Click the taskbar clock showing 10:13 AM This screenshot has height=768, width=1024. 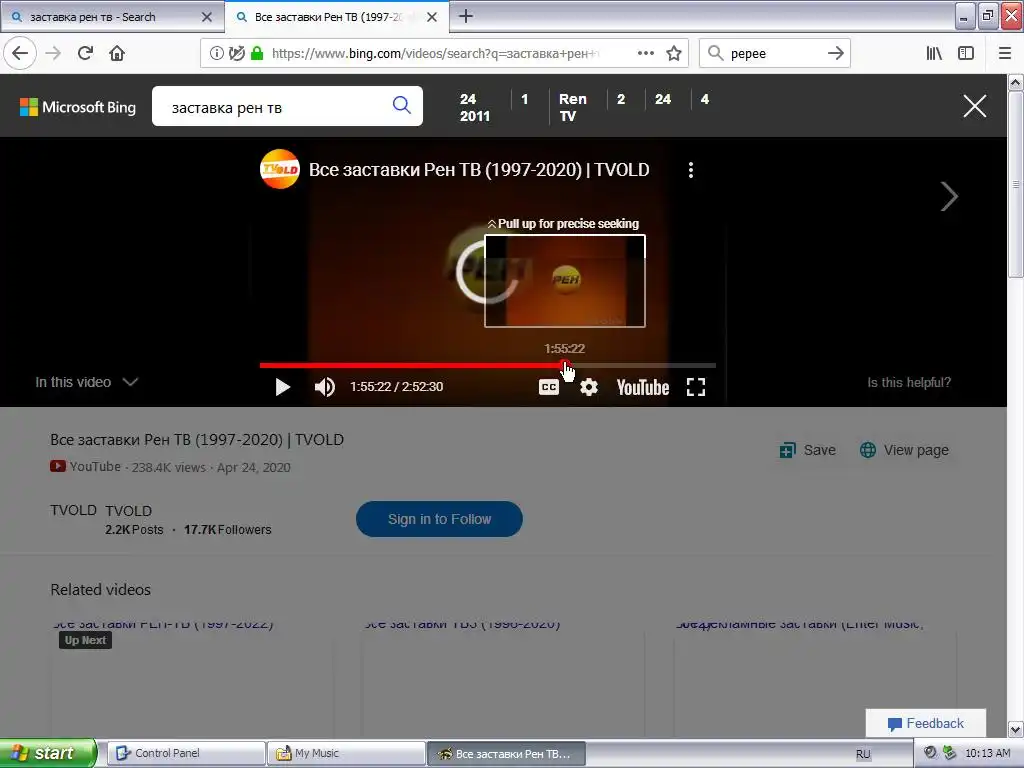pyautogui.click(x=987, y=753)
